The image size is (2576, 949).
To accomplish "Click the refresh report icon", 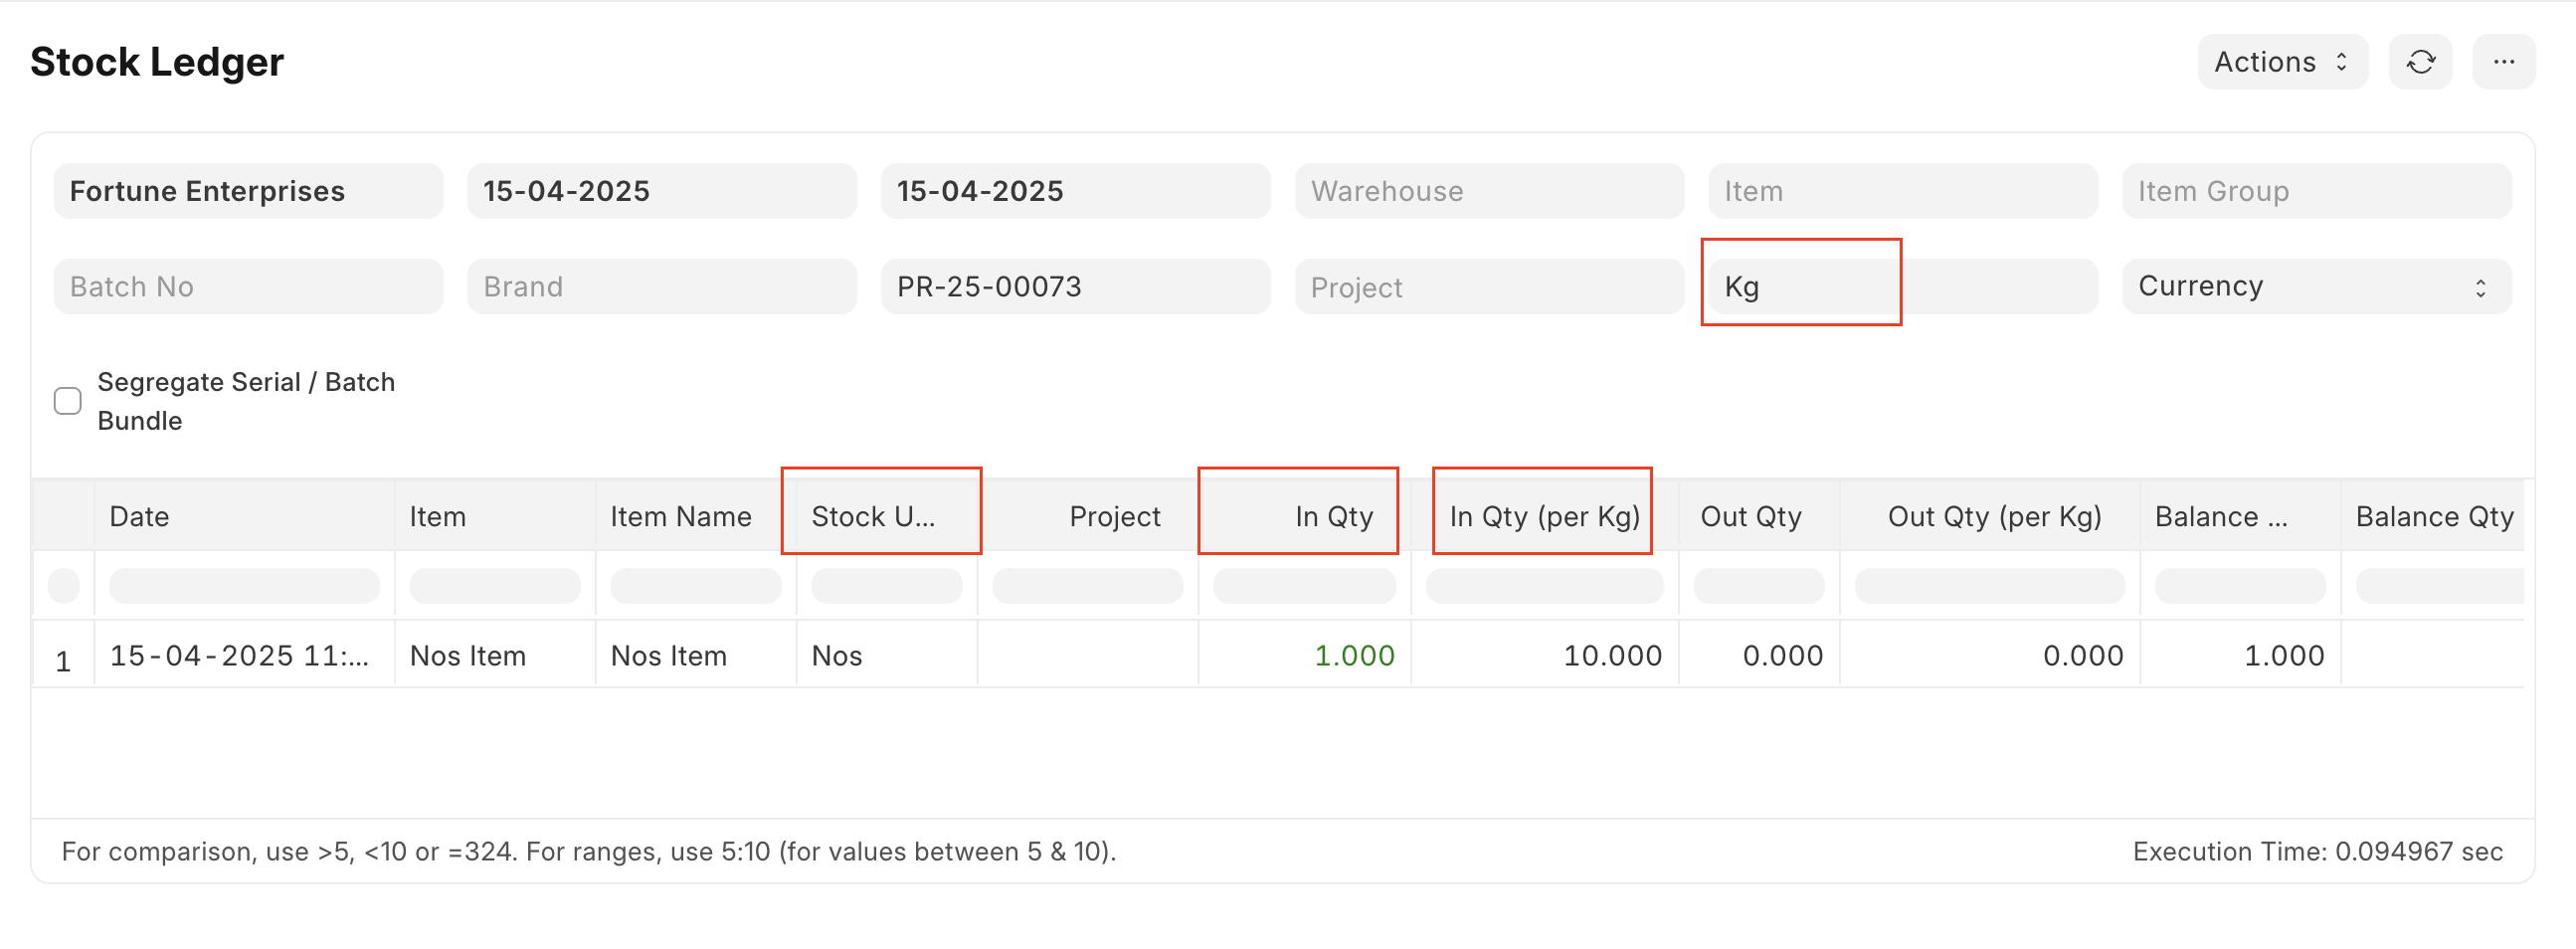I will [2419, 62].
